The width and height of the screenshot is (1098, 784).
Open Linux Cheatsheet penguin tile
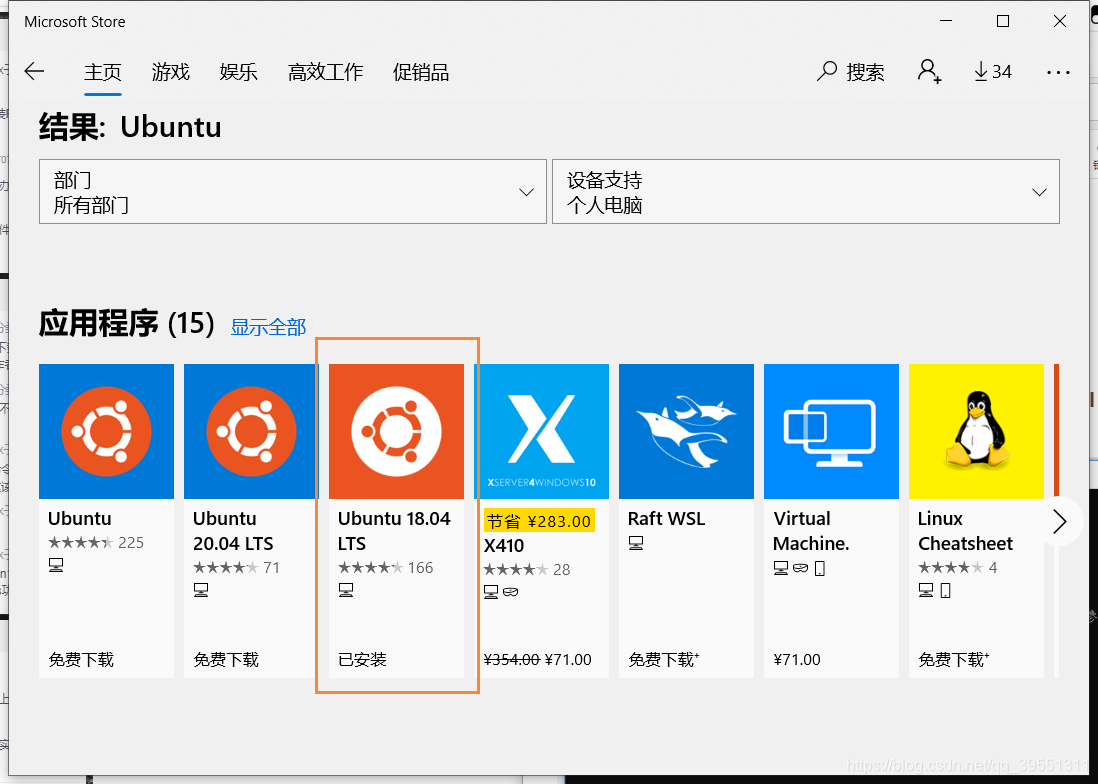[976, 431]
